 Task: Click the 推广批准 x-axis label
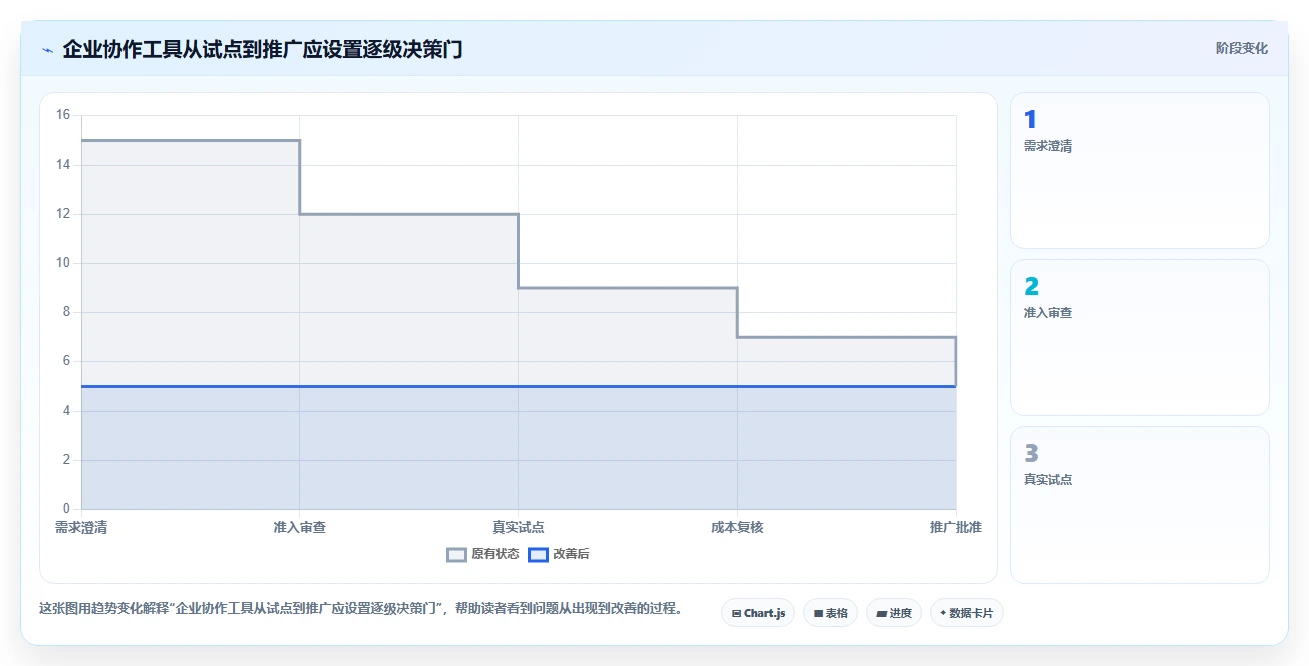(955, 527)
